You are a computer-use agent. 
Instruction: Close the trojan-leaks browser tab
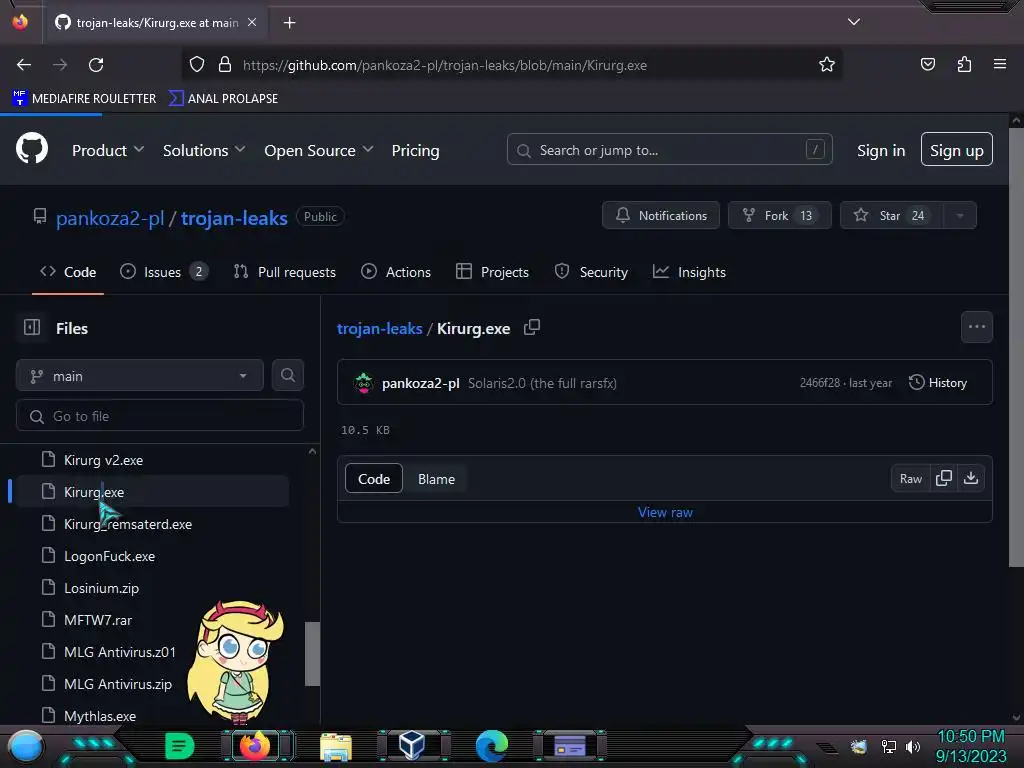(252, 22)
